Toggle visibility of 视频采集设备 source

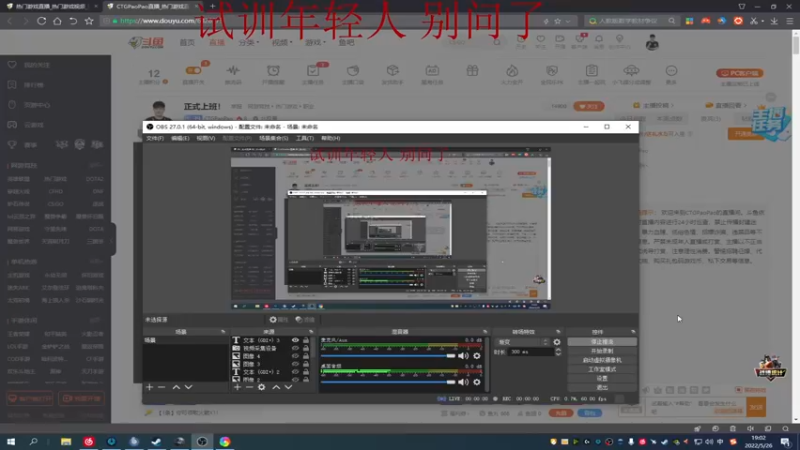pos(295,348)
